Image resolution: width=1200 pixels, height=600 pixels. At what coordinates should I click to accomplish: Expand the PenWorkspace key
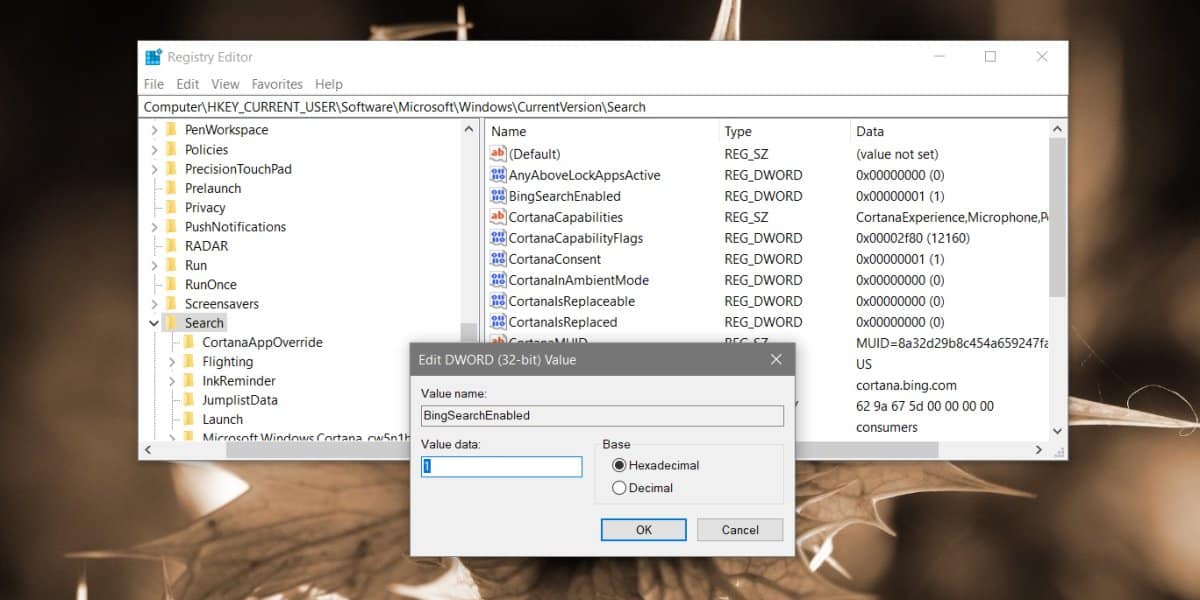tap(154, 130)
